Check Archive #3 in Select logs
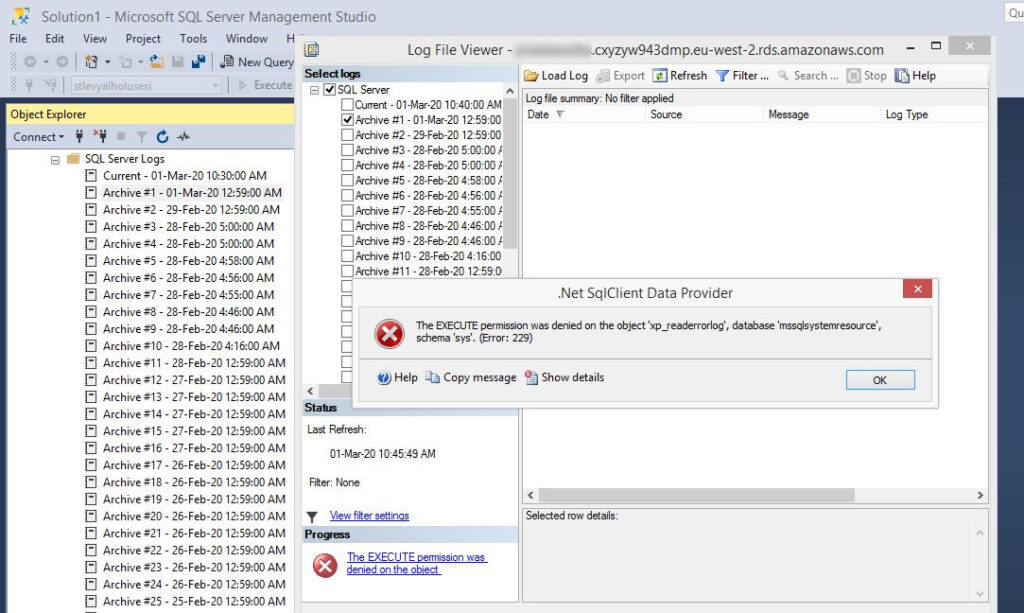 pyautogui.click(x=347, y=150)
